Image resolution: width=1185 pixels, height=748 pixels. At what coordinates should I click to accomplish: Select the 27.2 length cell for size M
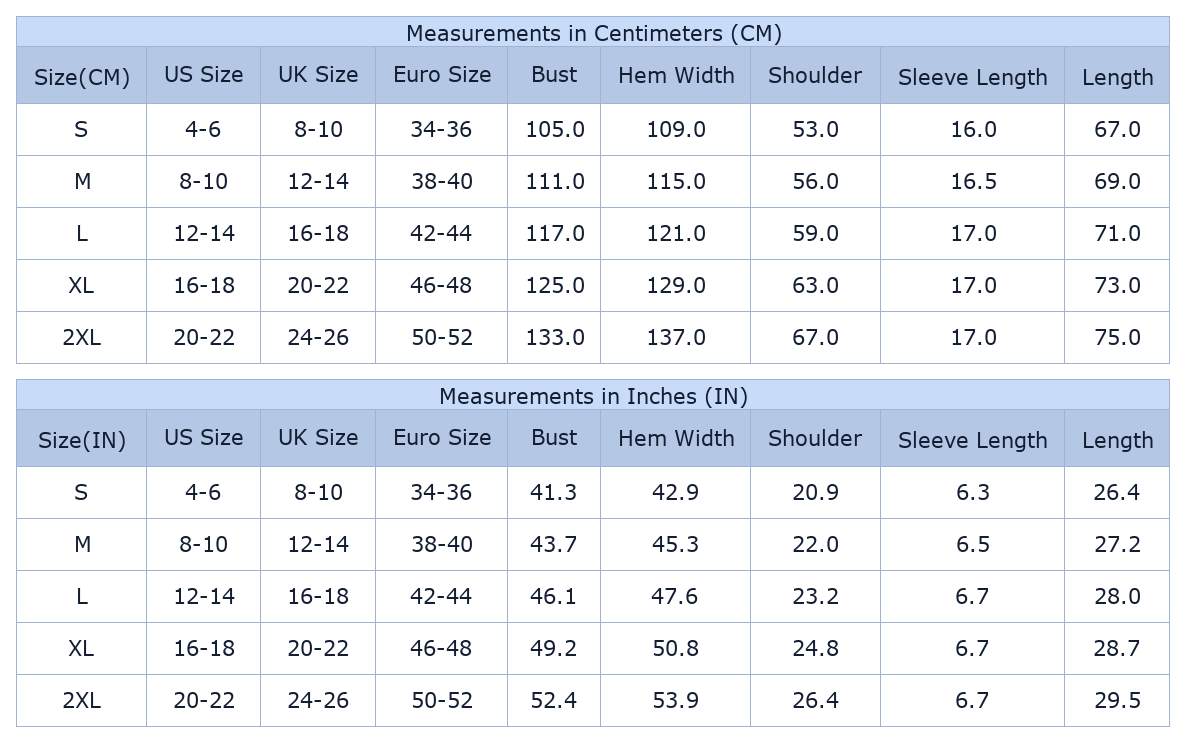coord(1117,545)
